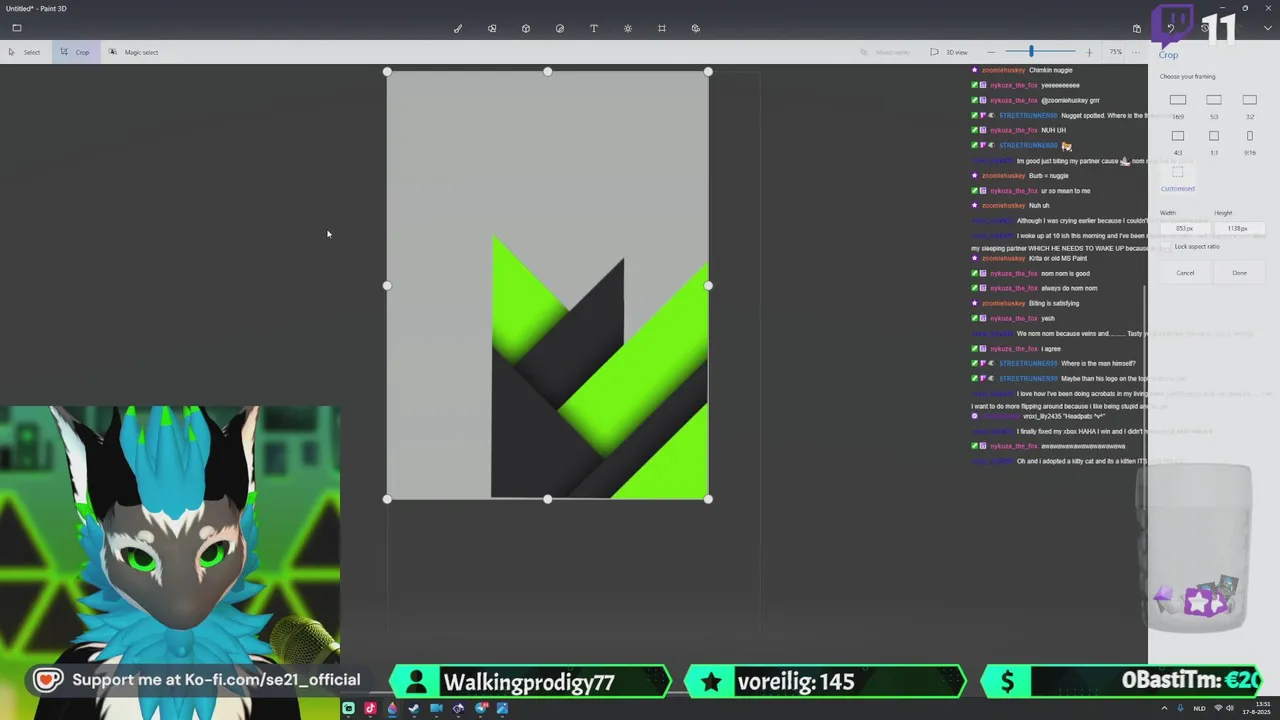Viewport: 1280px width, 720px height.
Task: Click the 75% zoom value
Action: [x=1116, y=52]
